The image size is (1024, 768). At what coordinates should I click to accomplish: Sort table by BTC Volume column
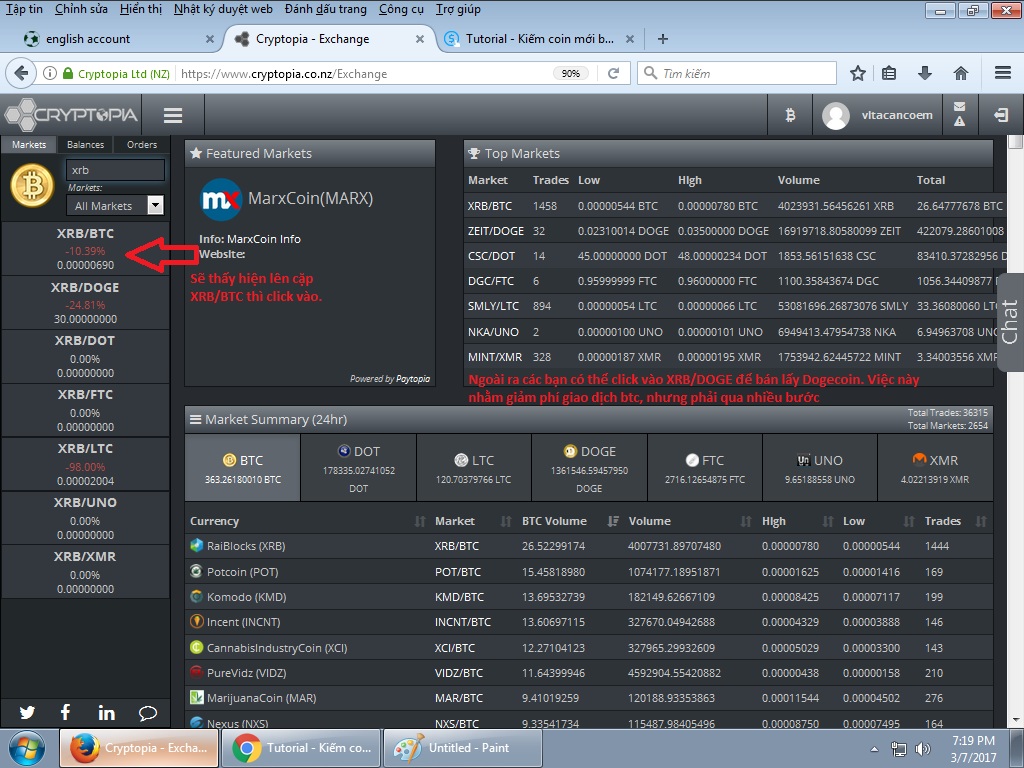[570, 521]
